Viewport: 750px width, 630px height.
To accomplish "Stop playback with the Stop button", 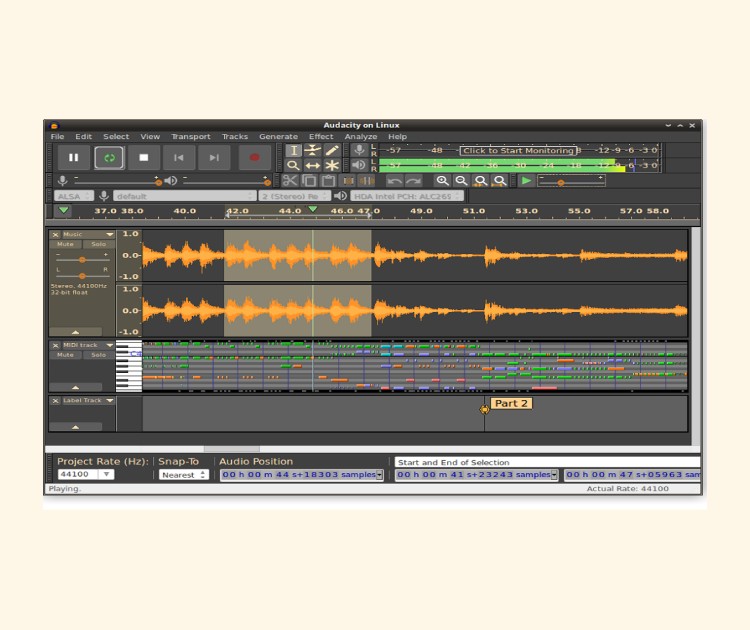I will click(143, 157).
